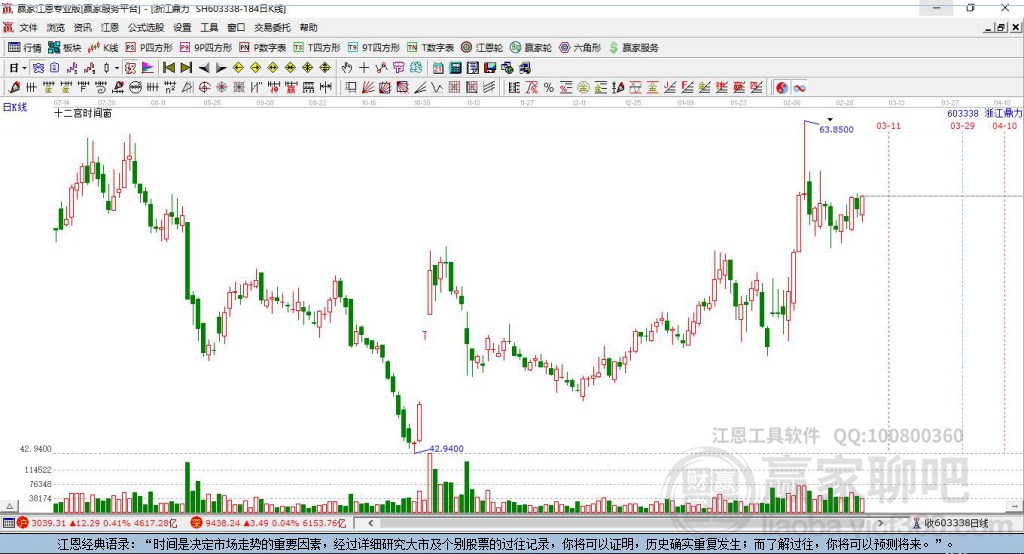Open the calculator icon

pos(455,68)
